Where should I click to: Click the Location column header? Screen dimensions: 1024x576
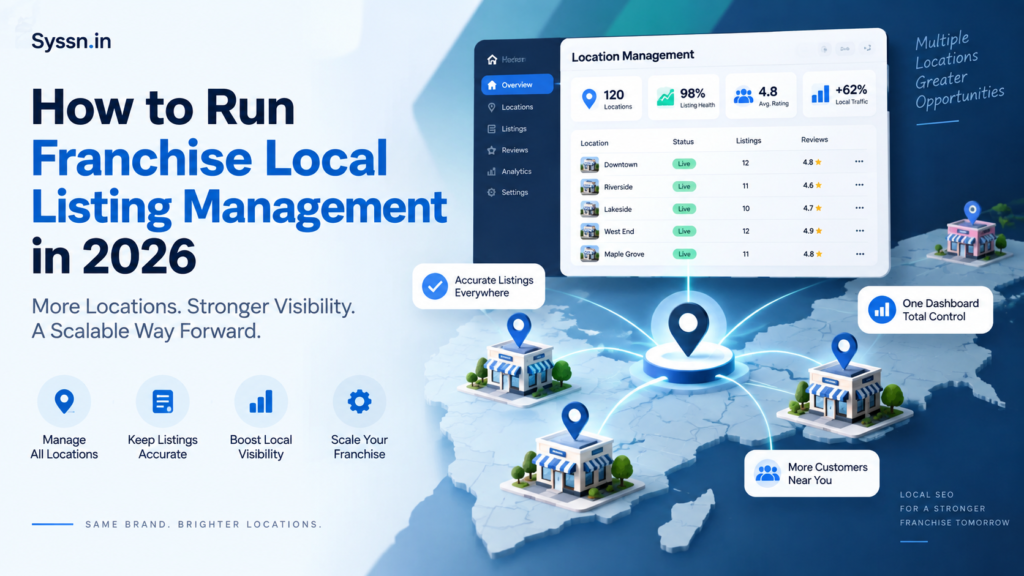pyautogui.click(x=594, y=143)
